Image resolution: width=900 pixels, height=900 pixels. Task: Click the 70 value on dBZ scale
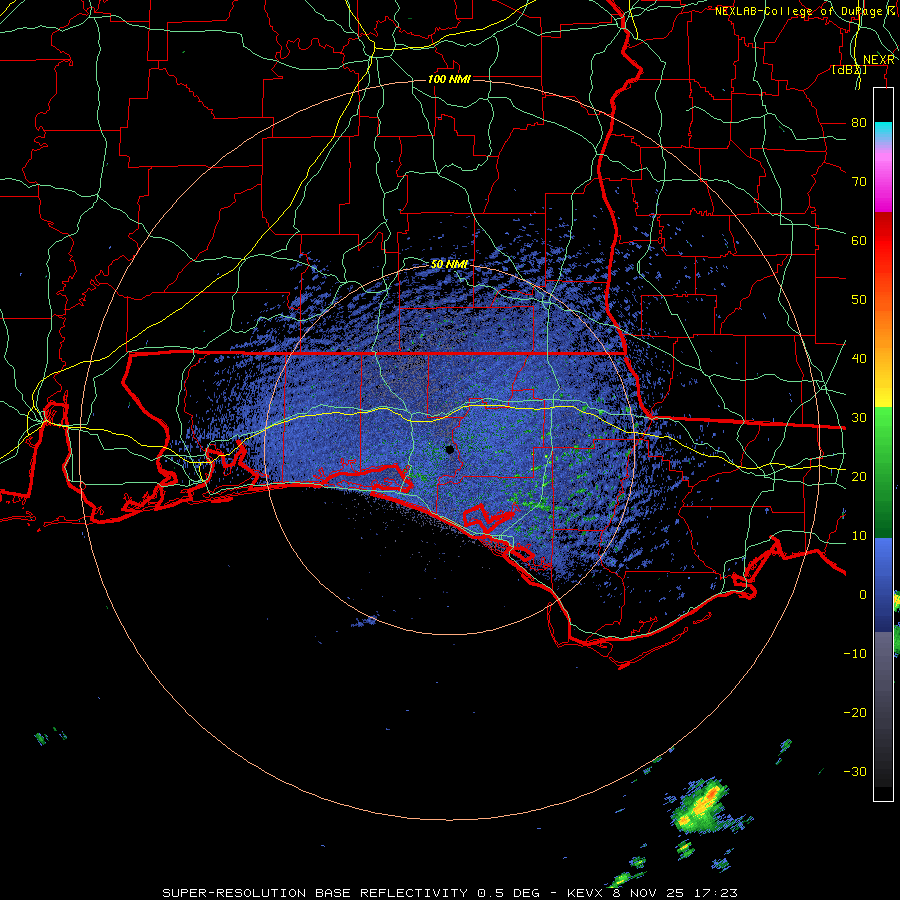859,181
